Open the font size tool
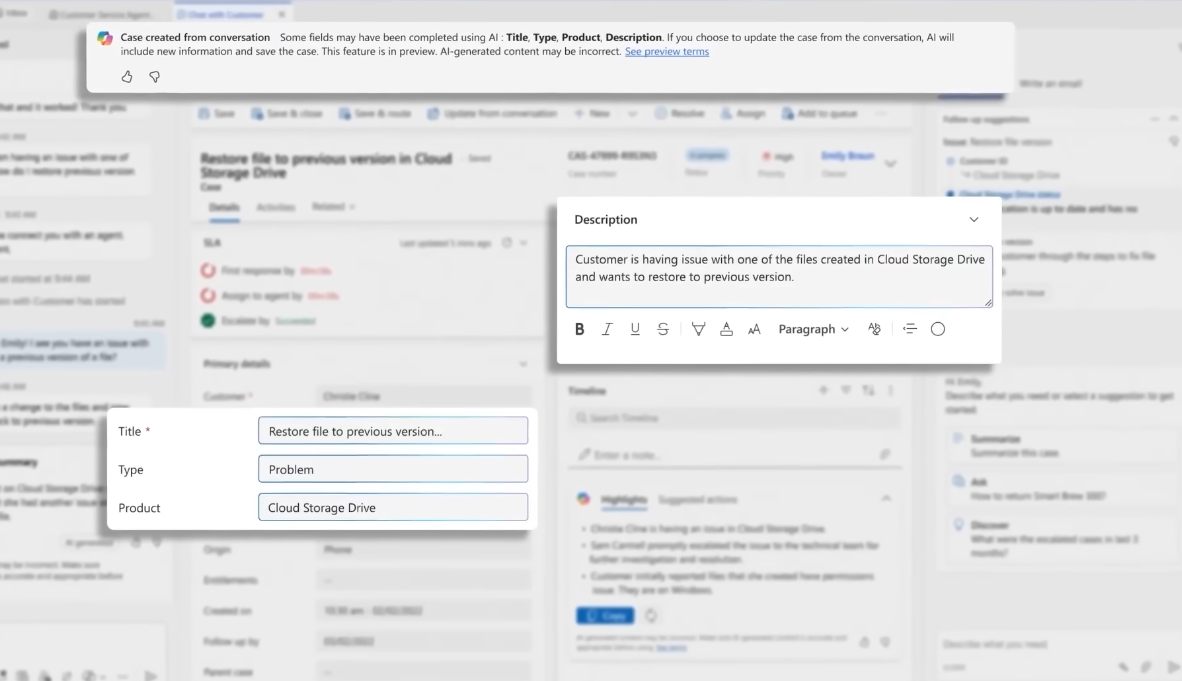This screenshot has width=1182, height=681. click(754, 329)
